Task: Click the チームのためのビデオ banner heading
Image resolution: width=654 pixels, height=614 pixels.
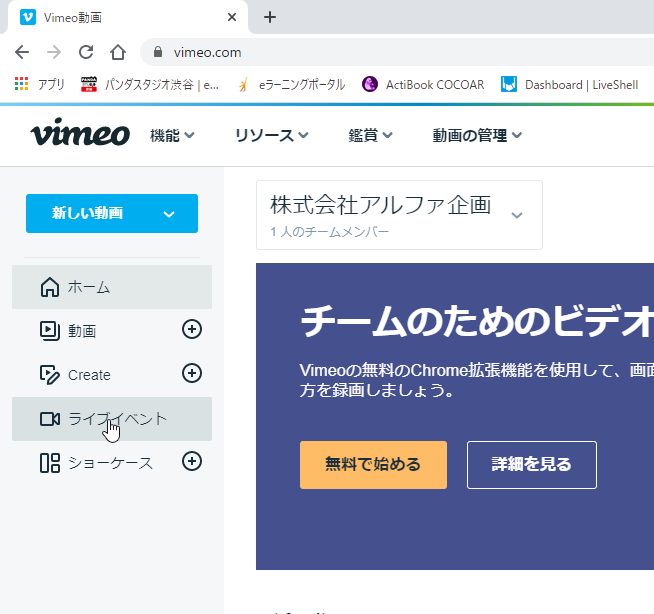Action: 477,321
